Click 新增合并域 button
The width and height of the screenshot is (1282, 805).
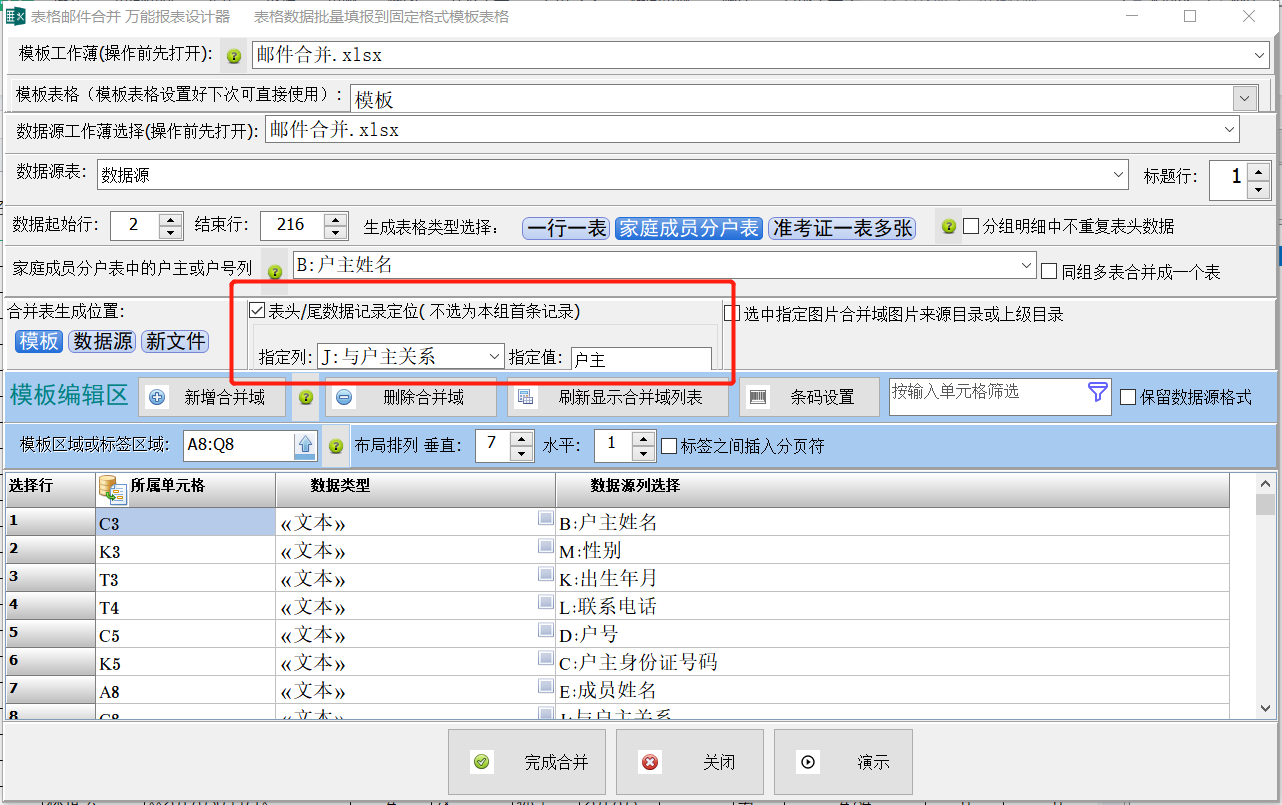pos(212,397)
